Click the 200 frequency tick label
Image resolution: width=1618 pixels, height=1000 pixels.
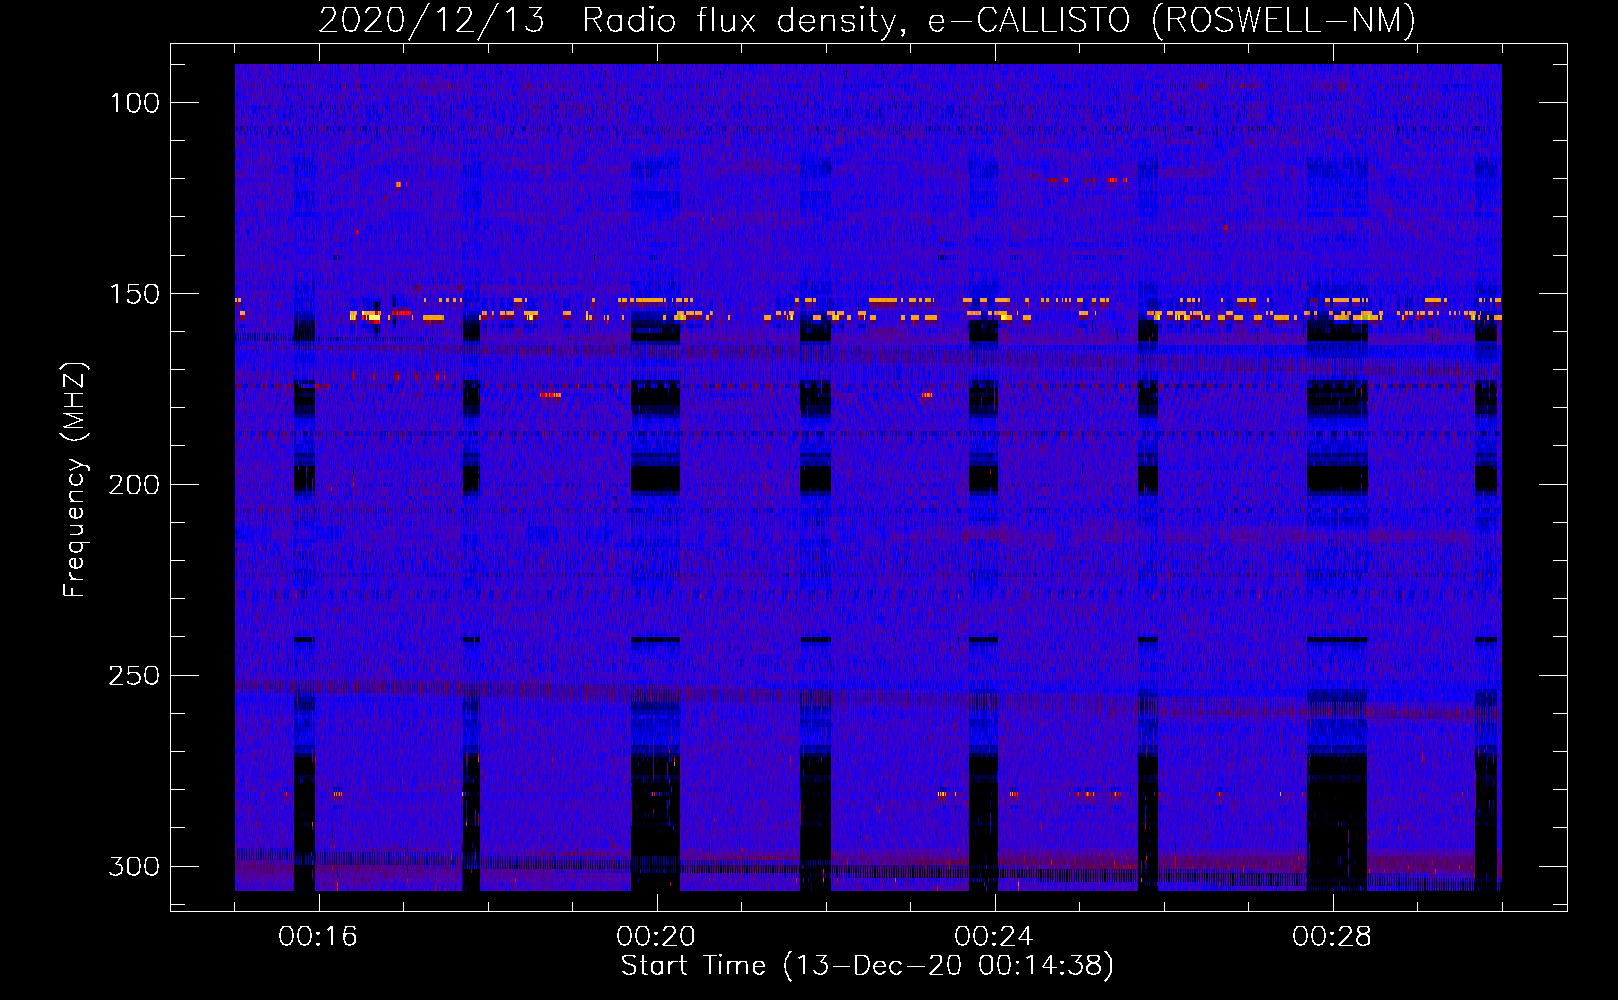point(133,485)
